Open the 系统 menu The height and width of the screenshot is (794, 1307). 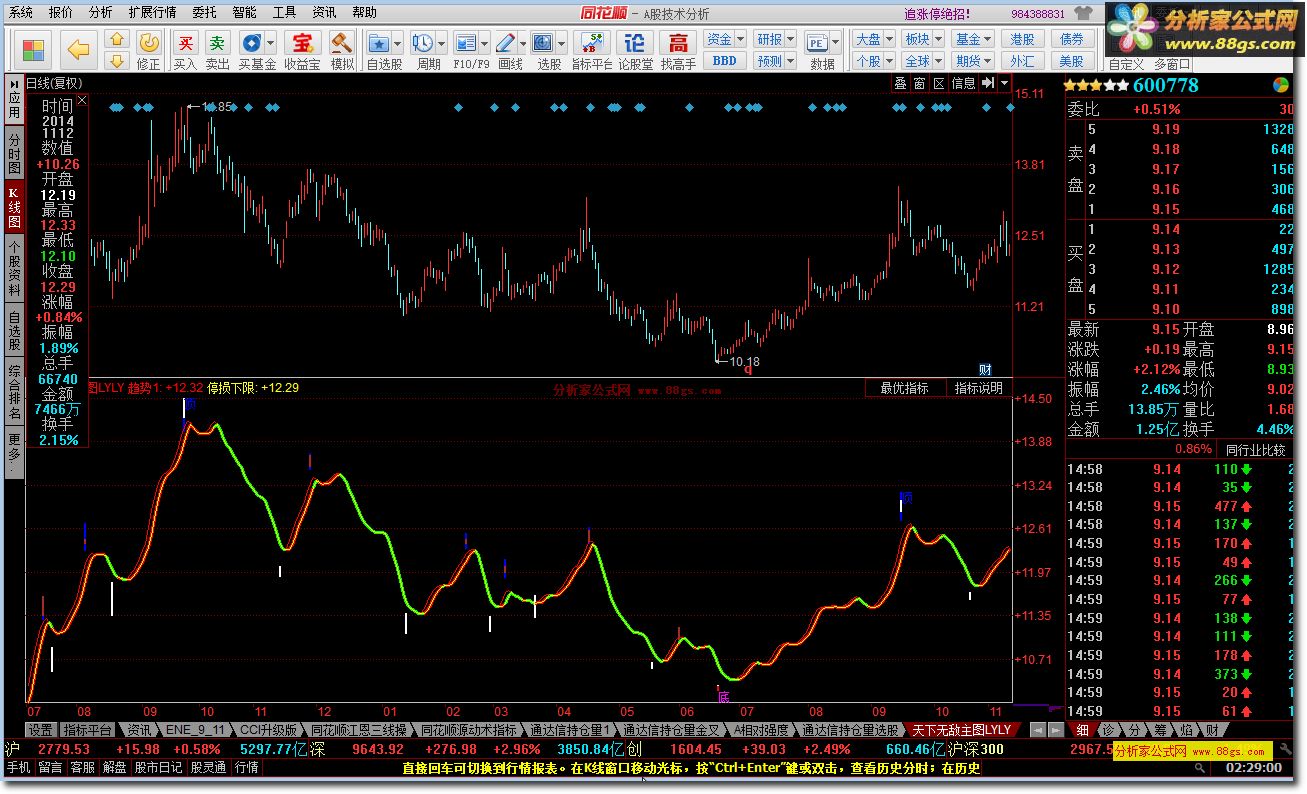pos(20,13)
